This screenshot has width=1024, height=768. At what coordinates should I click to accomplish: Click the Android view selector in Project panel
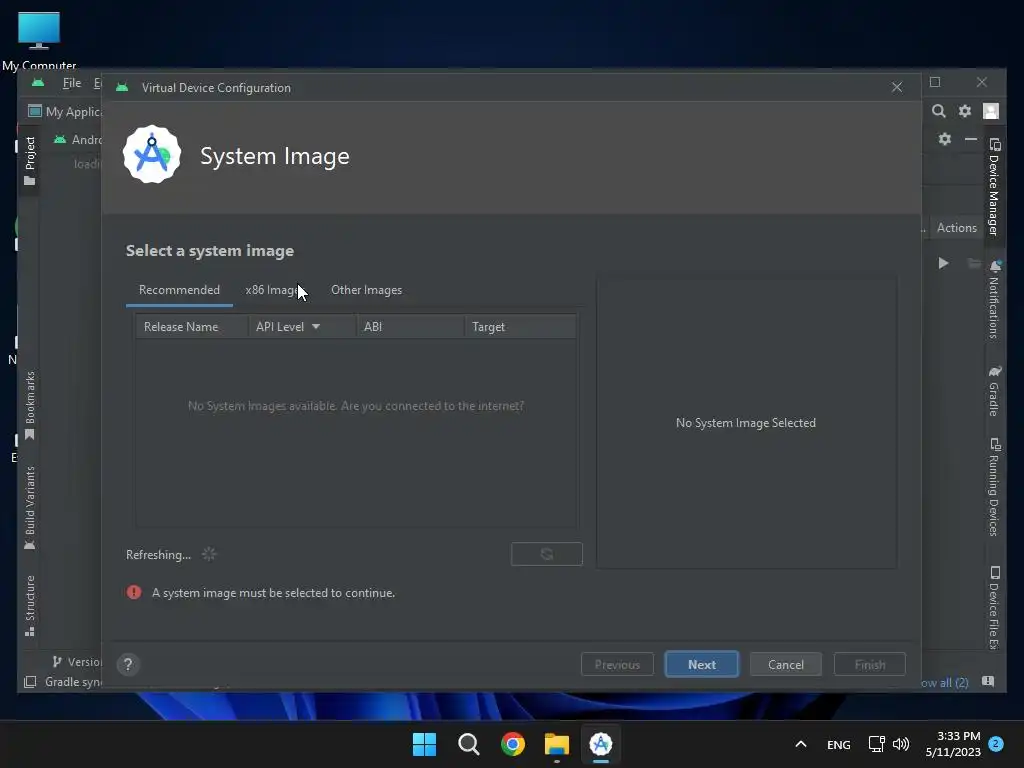tap(78, 139)
